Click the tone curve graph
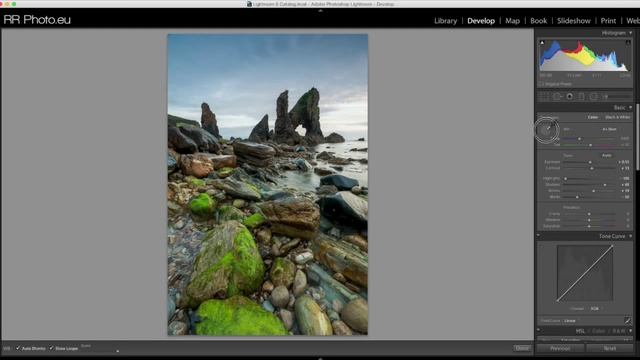 pyautogui.click(x=585, y=273)
